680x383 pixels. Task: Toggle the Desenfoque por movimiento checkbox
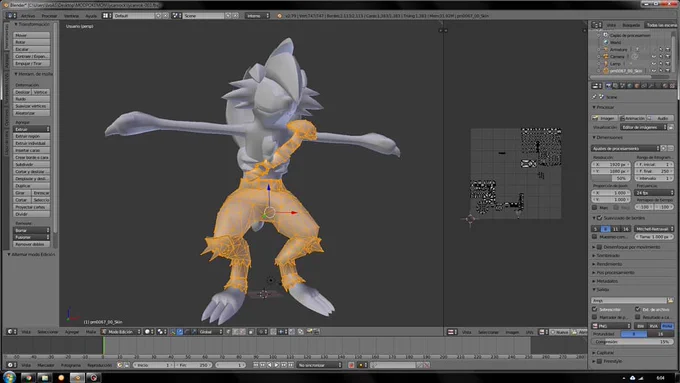pos(600,247)
